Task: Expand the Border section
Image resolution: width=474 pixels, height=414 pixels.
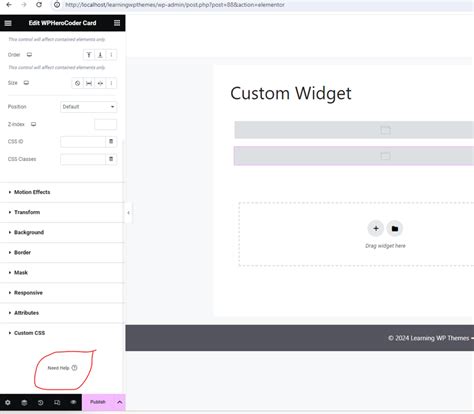Action: [62, 252]
